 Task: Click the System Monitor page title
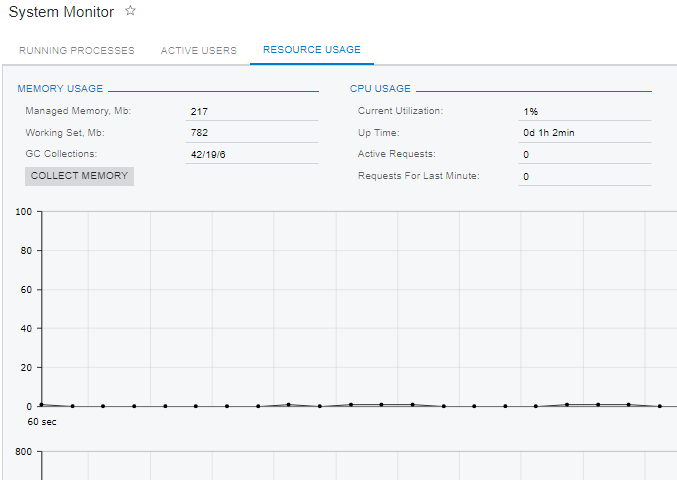61,12
